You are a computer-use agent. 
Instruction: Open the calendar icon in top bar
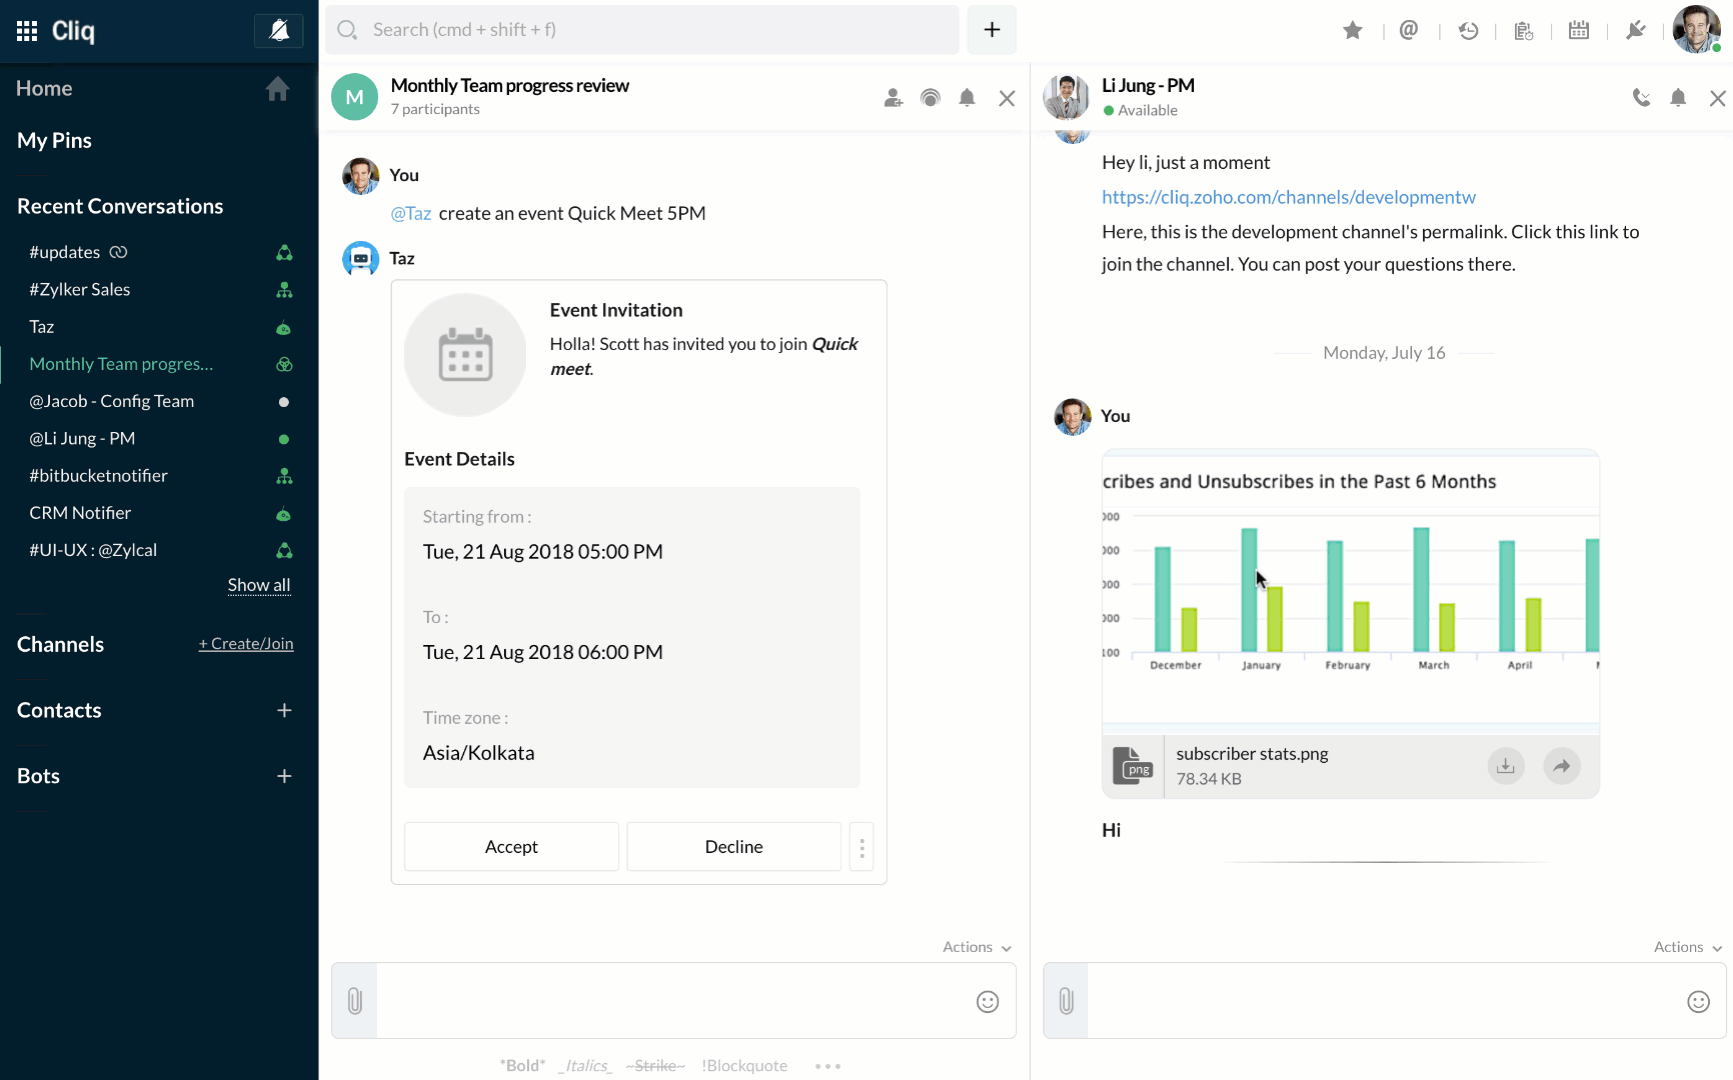coord(1579,31)
